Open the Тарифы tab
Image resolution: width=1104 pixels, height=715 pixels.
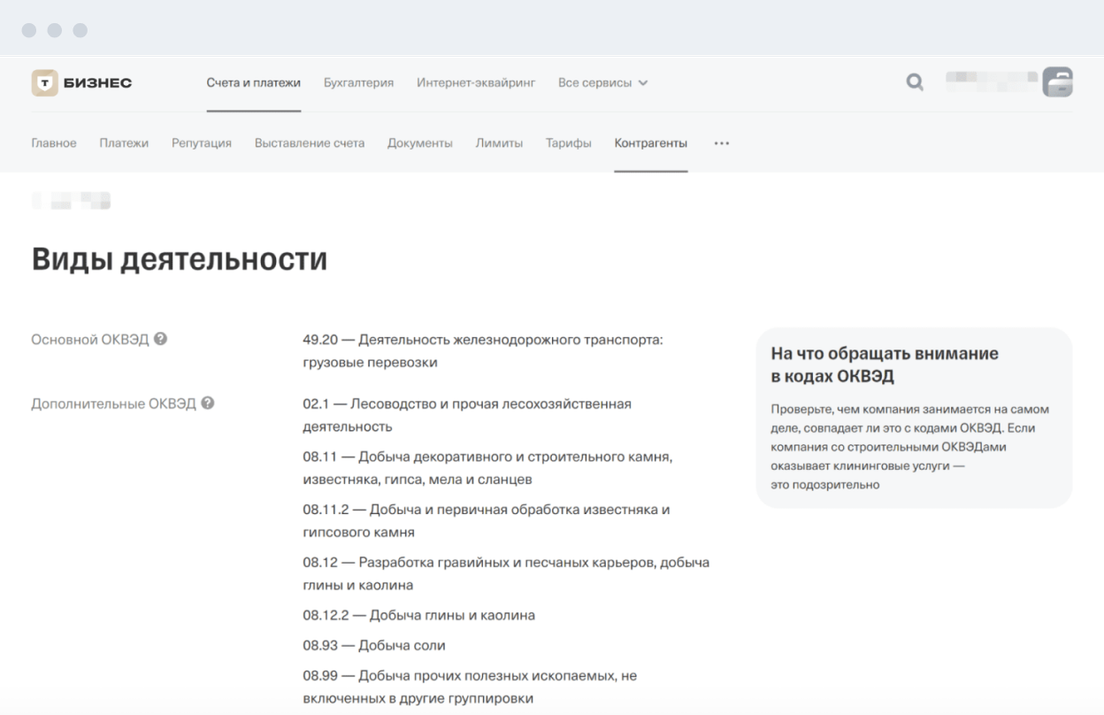(568, 143)
